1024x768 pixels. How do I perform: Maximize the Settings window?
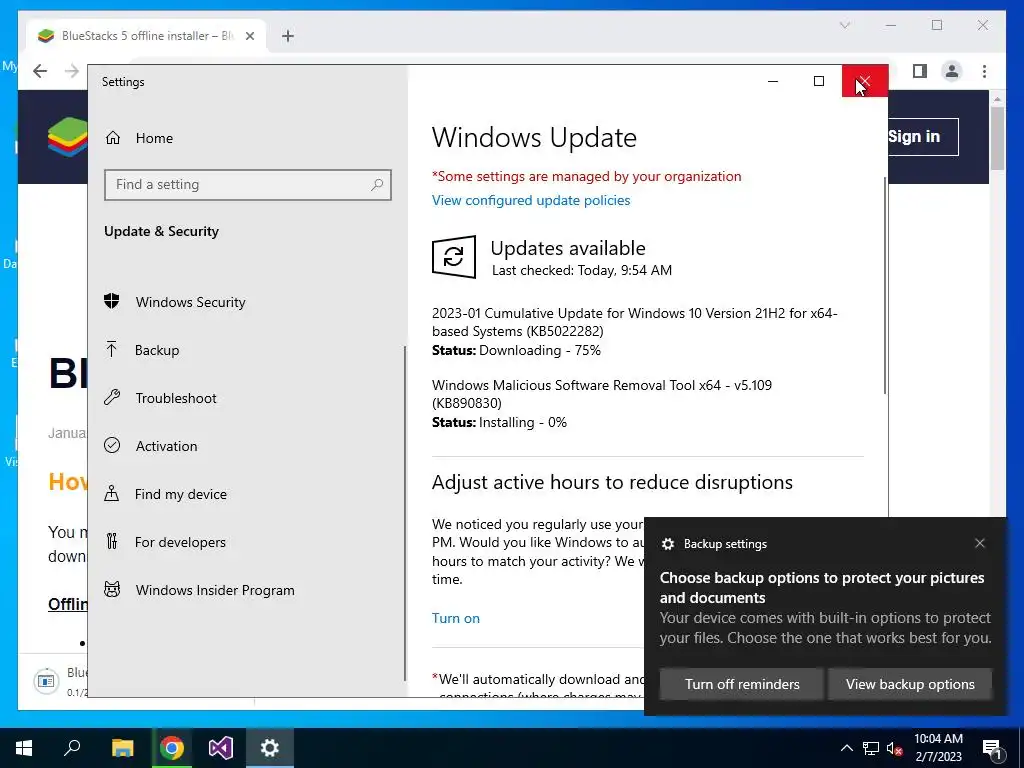pos(818,81)
